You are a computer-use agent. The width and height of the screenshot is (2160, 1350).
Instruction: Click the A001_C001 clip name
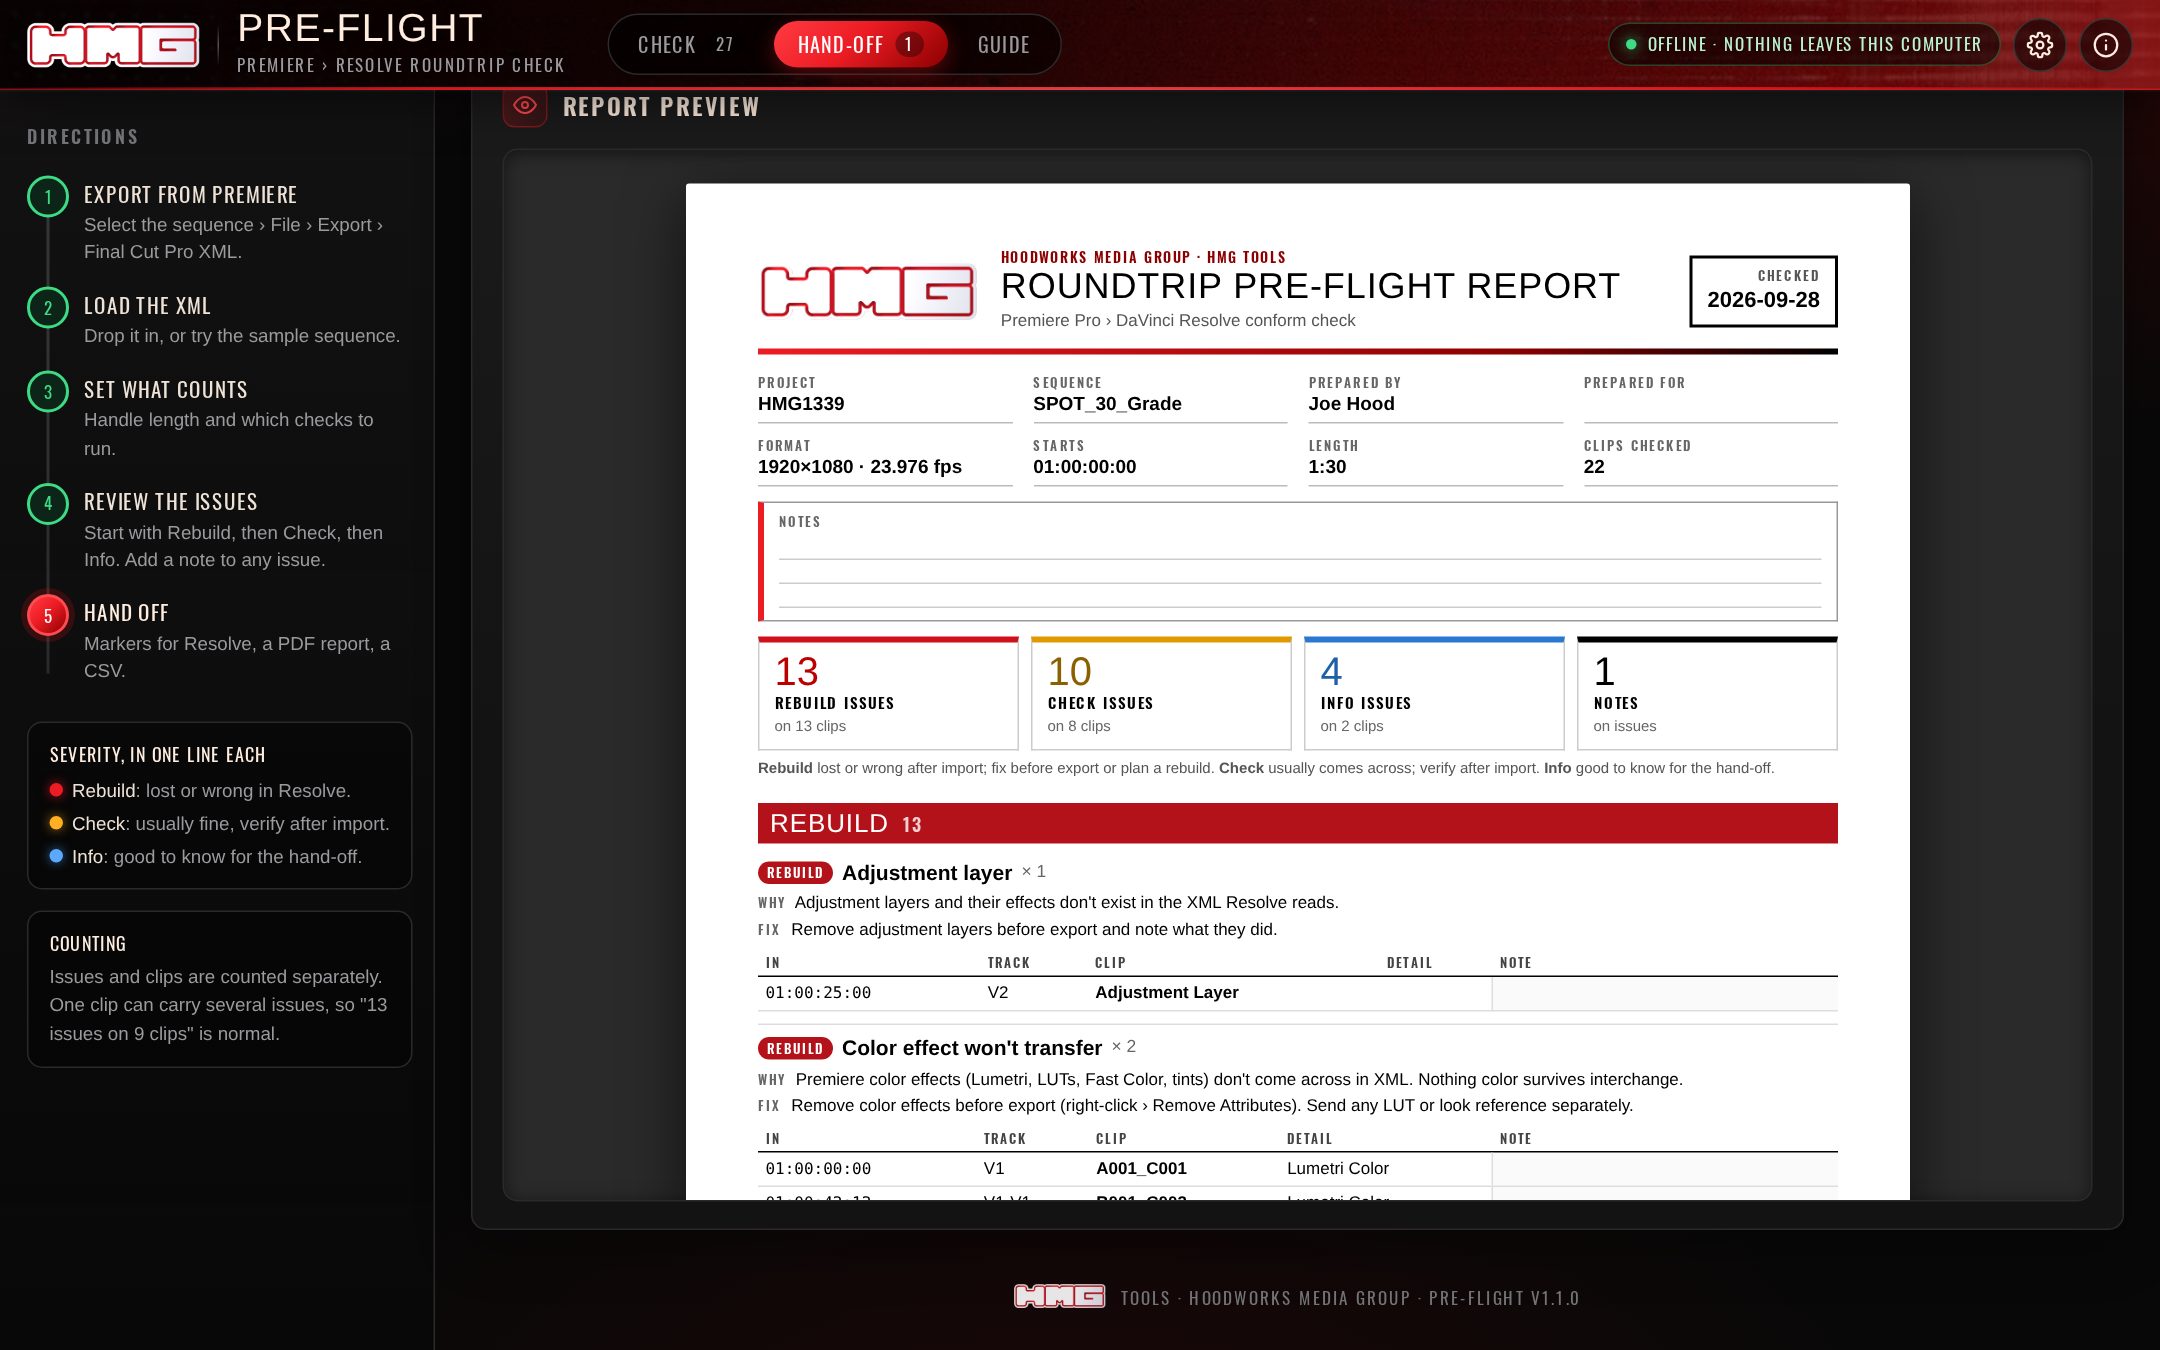(x=1141, y=1169)
